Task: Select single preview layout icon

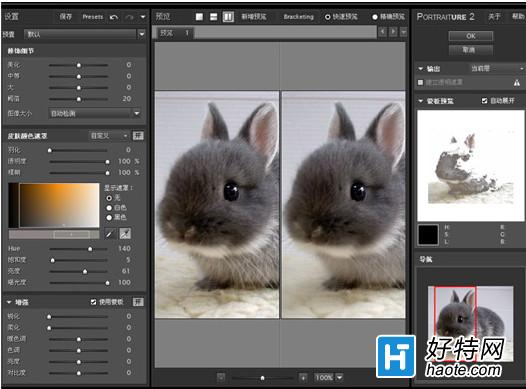Action: pos(199,16)
